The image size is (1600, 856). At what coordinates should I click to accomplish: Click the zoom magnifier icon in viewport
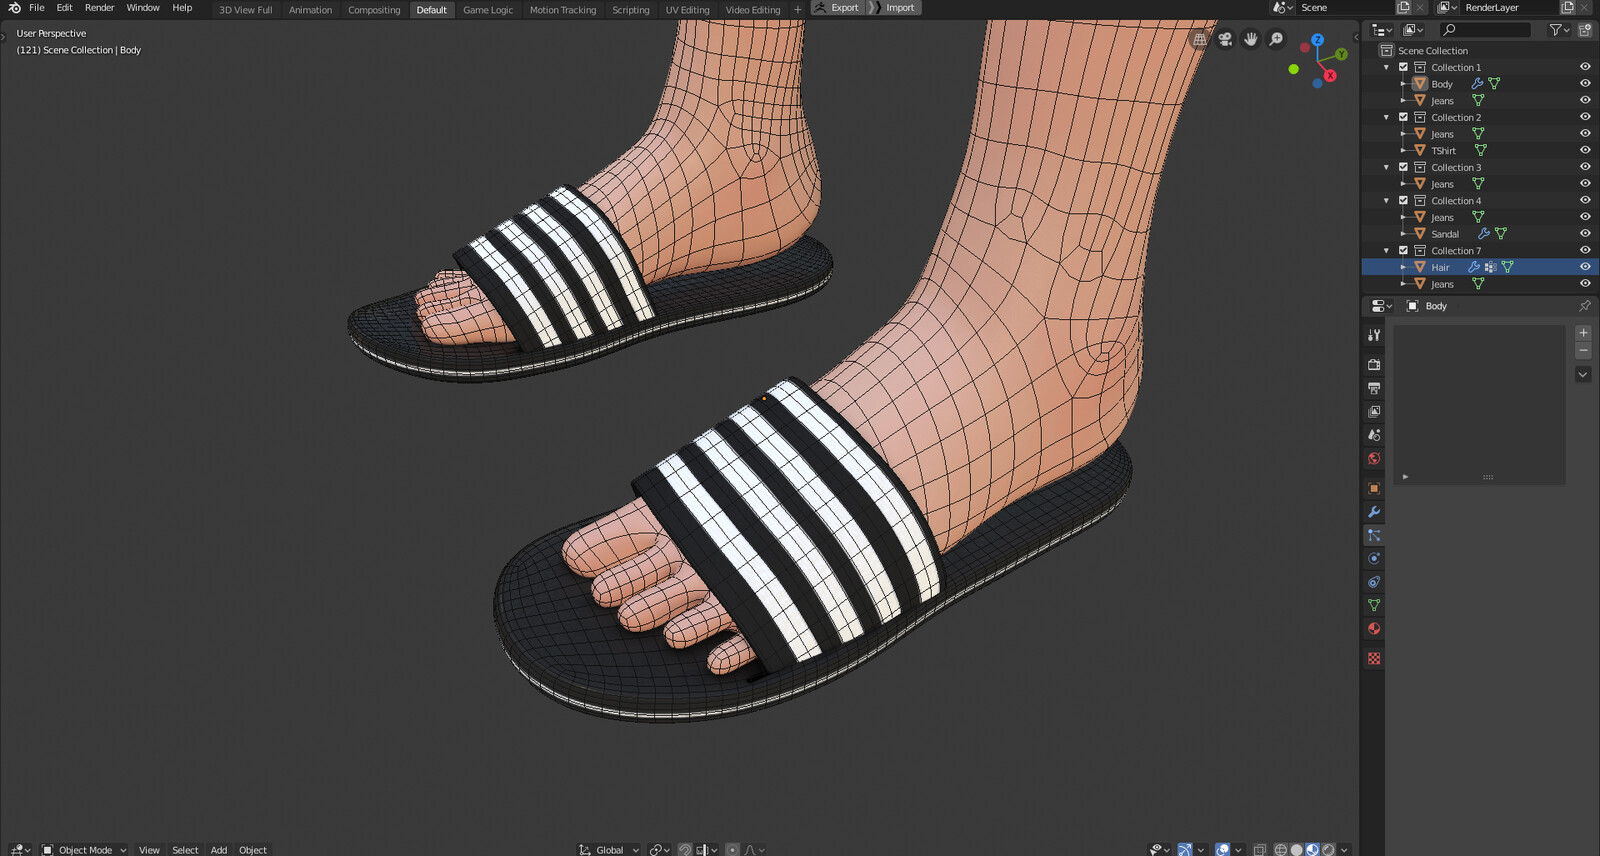tap(1276, 39)
